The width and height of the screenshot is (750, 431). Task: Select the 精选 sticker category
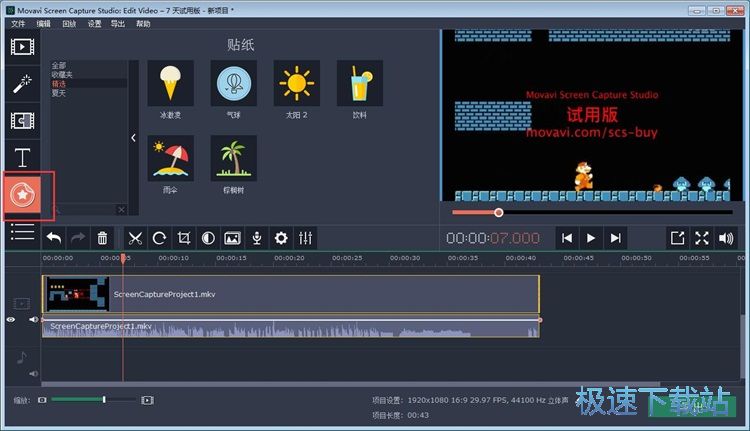pyautogui.click(x=59, y=84)
